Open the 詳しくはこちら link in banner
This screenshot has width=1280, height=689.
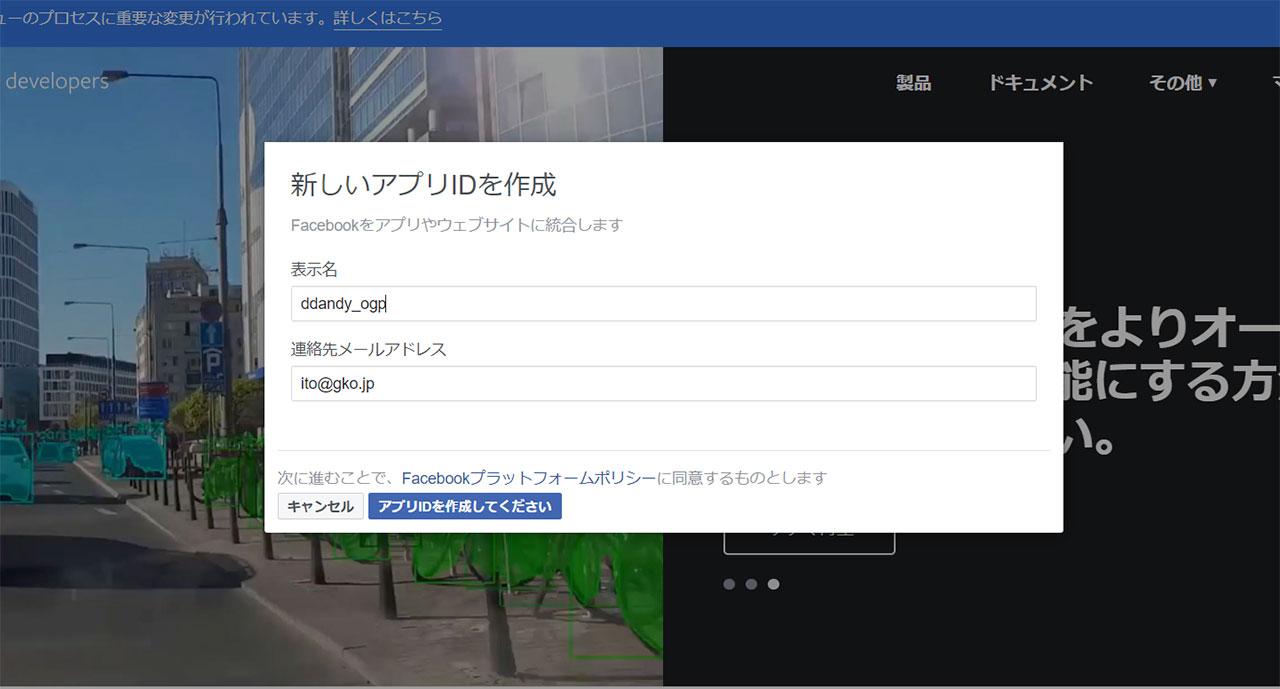388,18
